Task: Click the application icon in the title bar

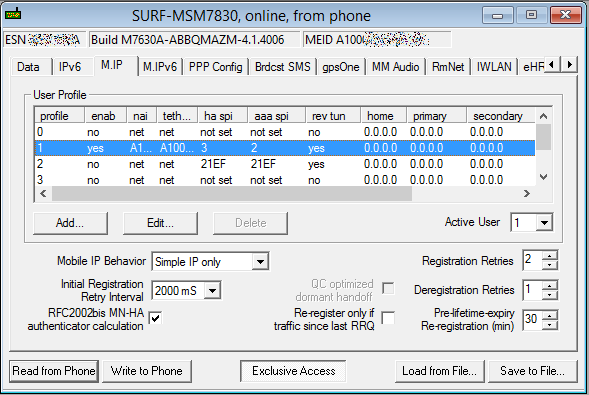Action: point(13,14)
